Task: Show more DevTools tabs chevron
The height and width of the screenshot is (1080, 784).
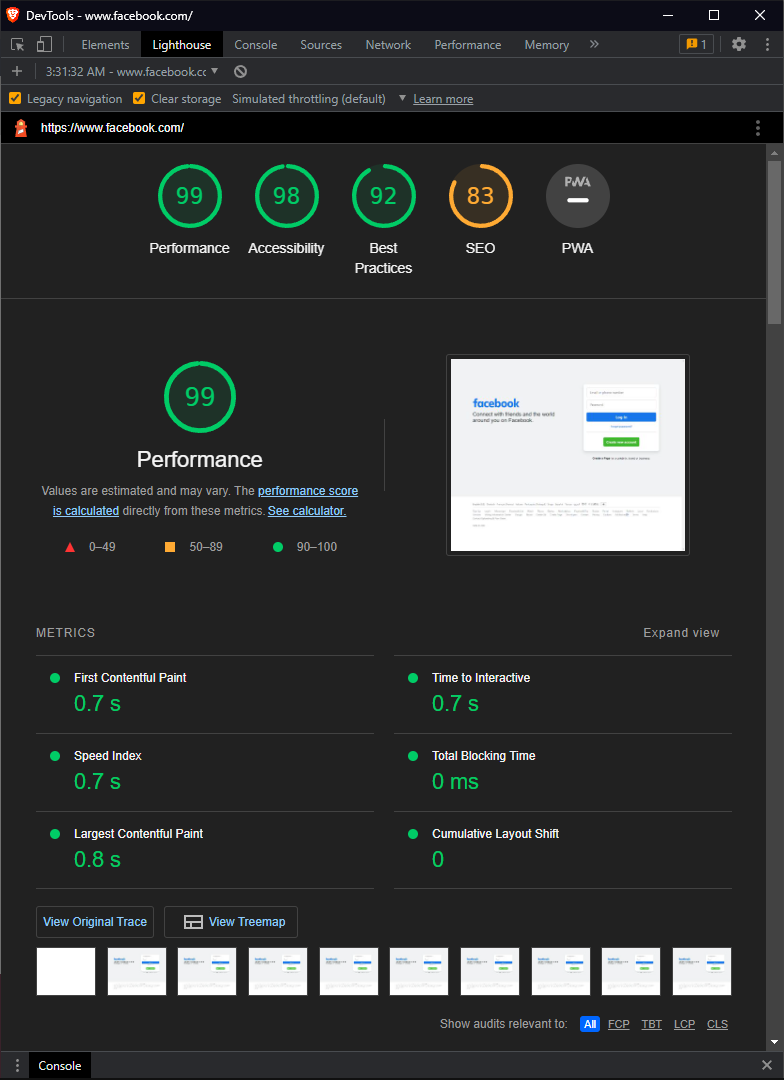Action: (594, 44)
